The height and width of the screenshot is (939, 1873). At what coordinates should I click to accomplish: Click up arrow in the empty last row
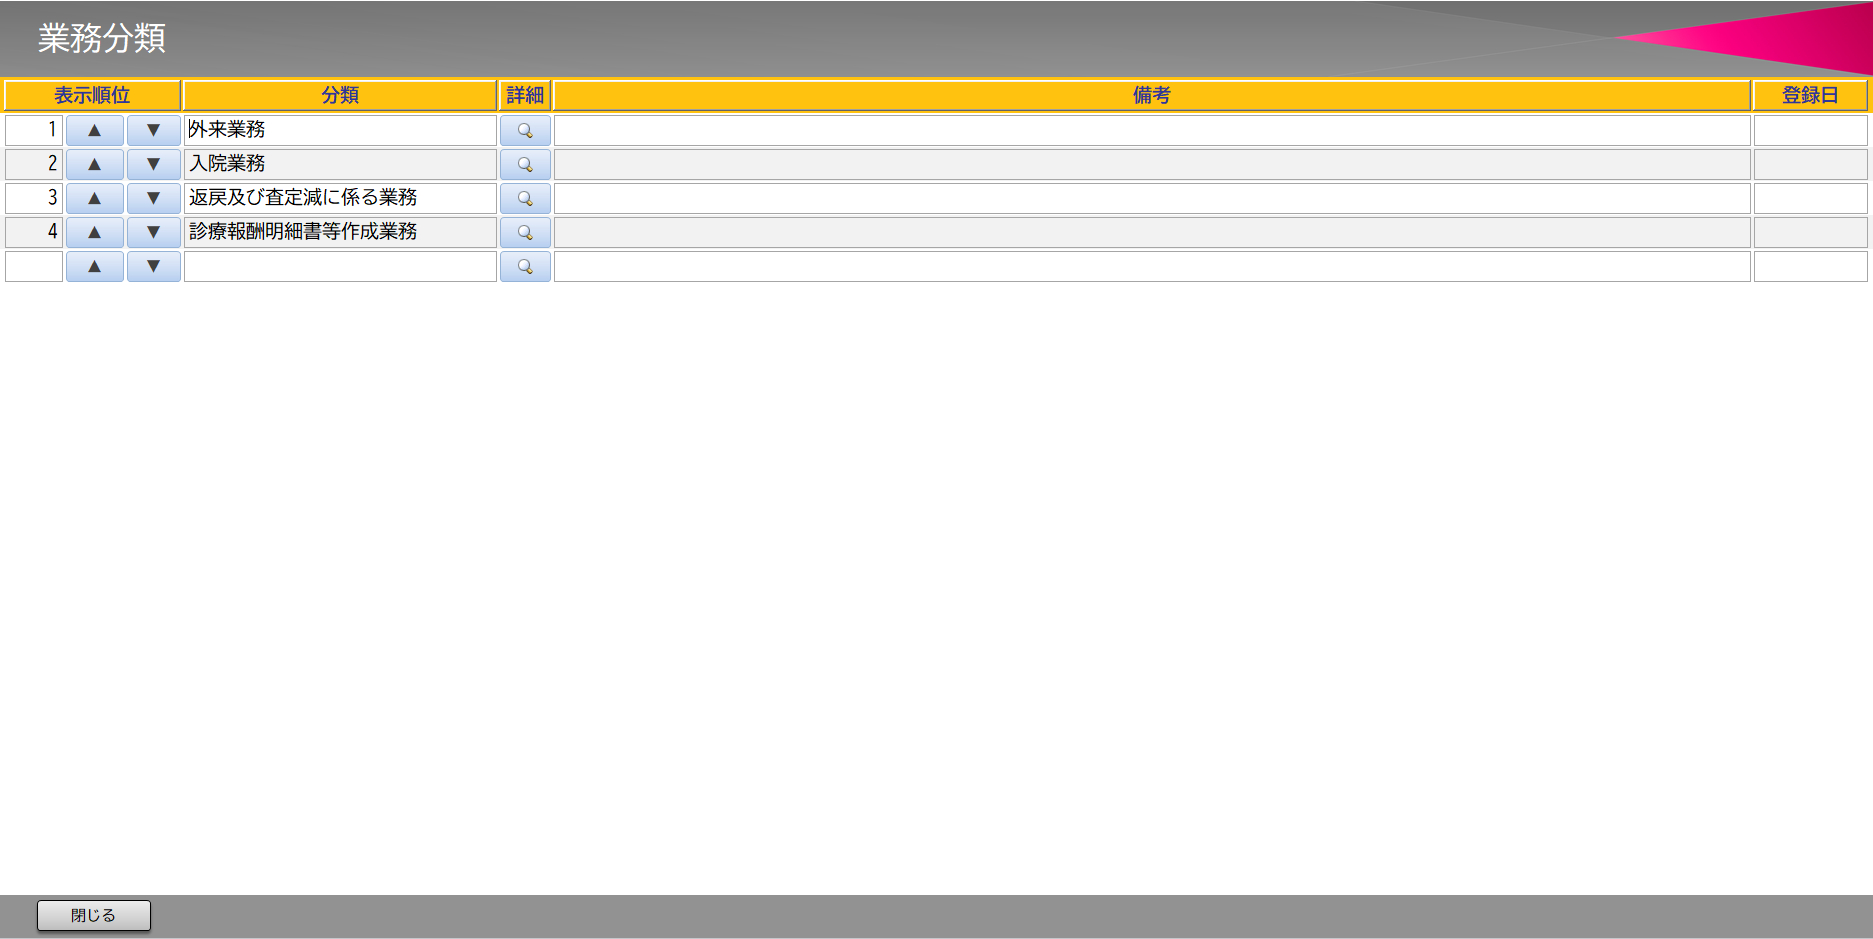95,266
